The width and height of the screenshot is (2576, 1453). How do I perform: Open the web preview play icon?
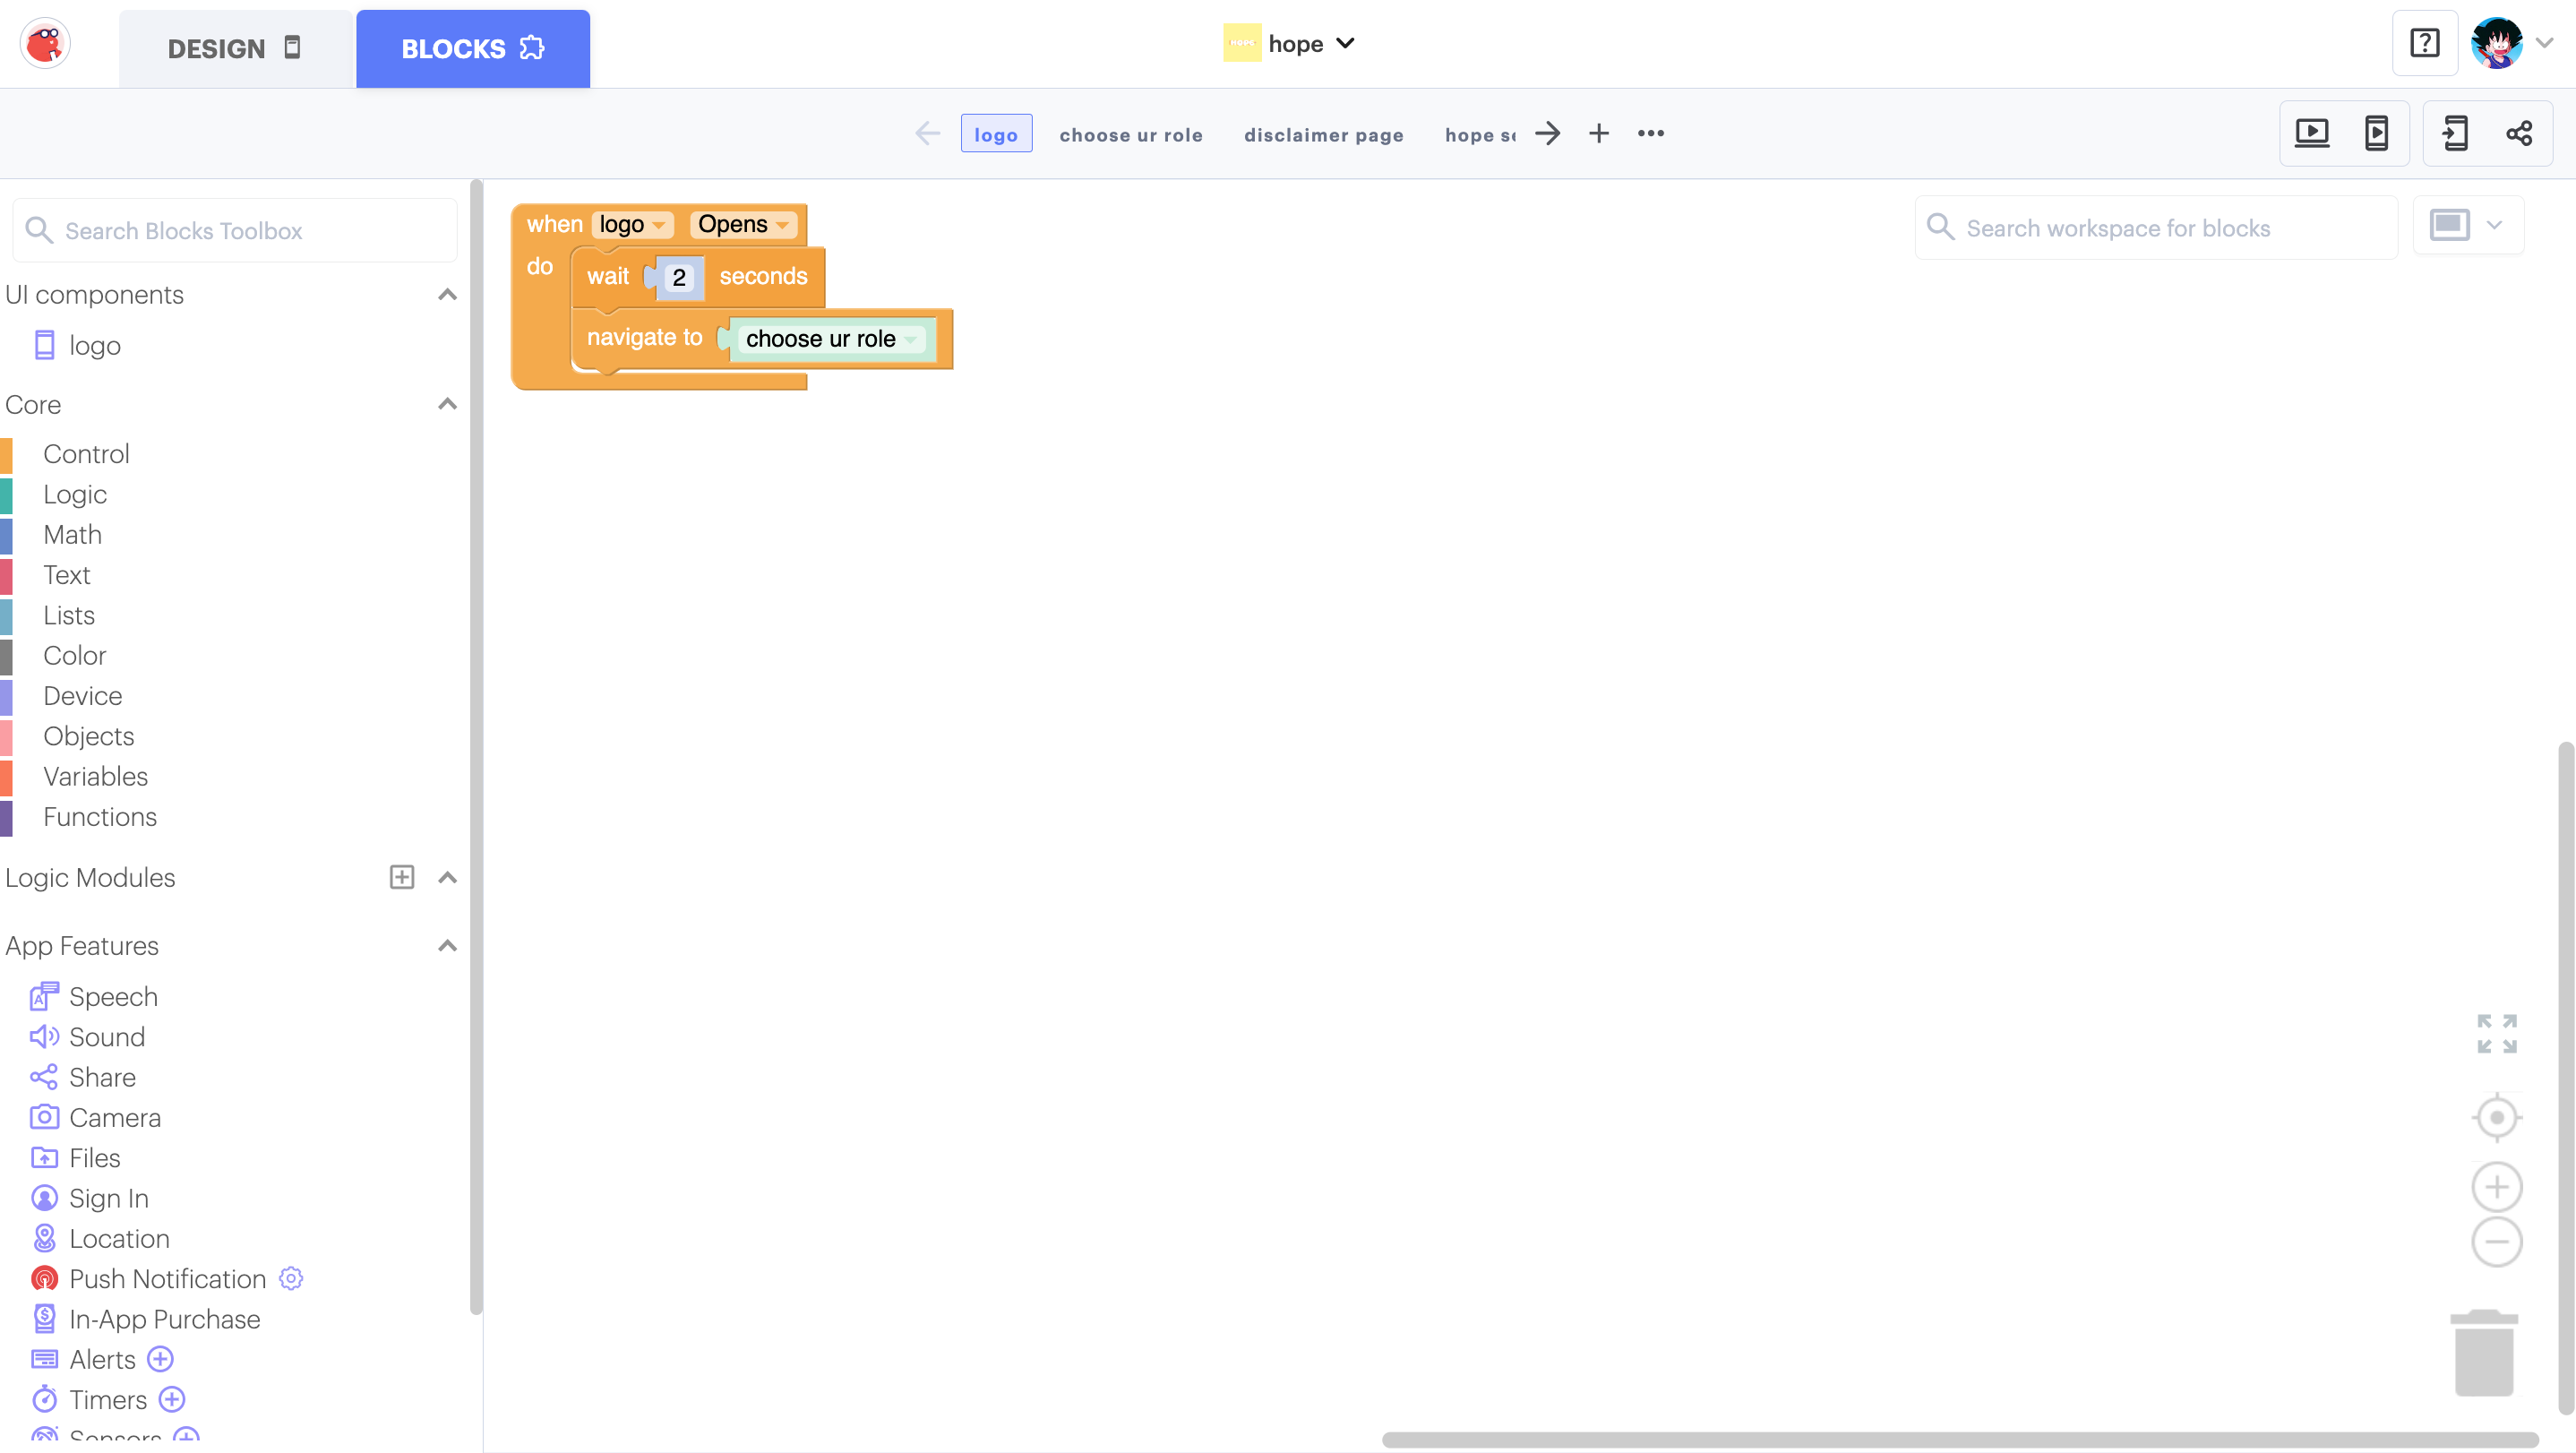[2311, 133]
